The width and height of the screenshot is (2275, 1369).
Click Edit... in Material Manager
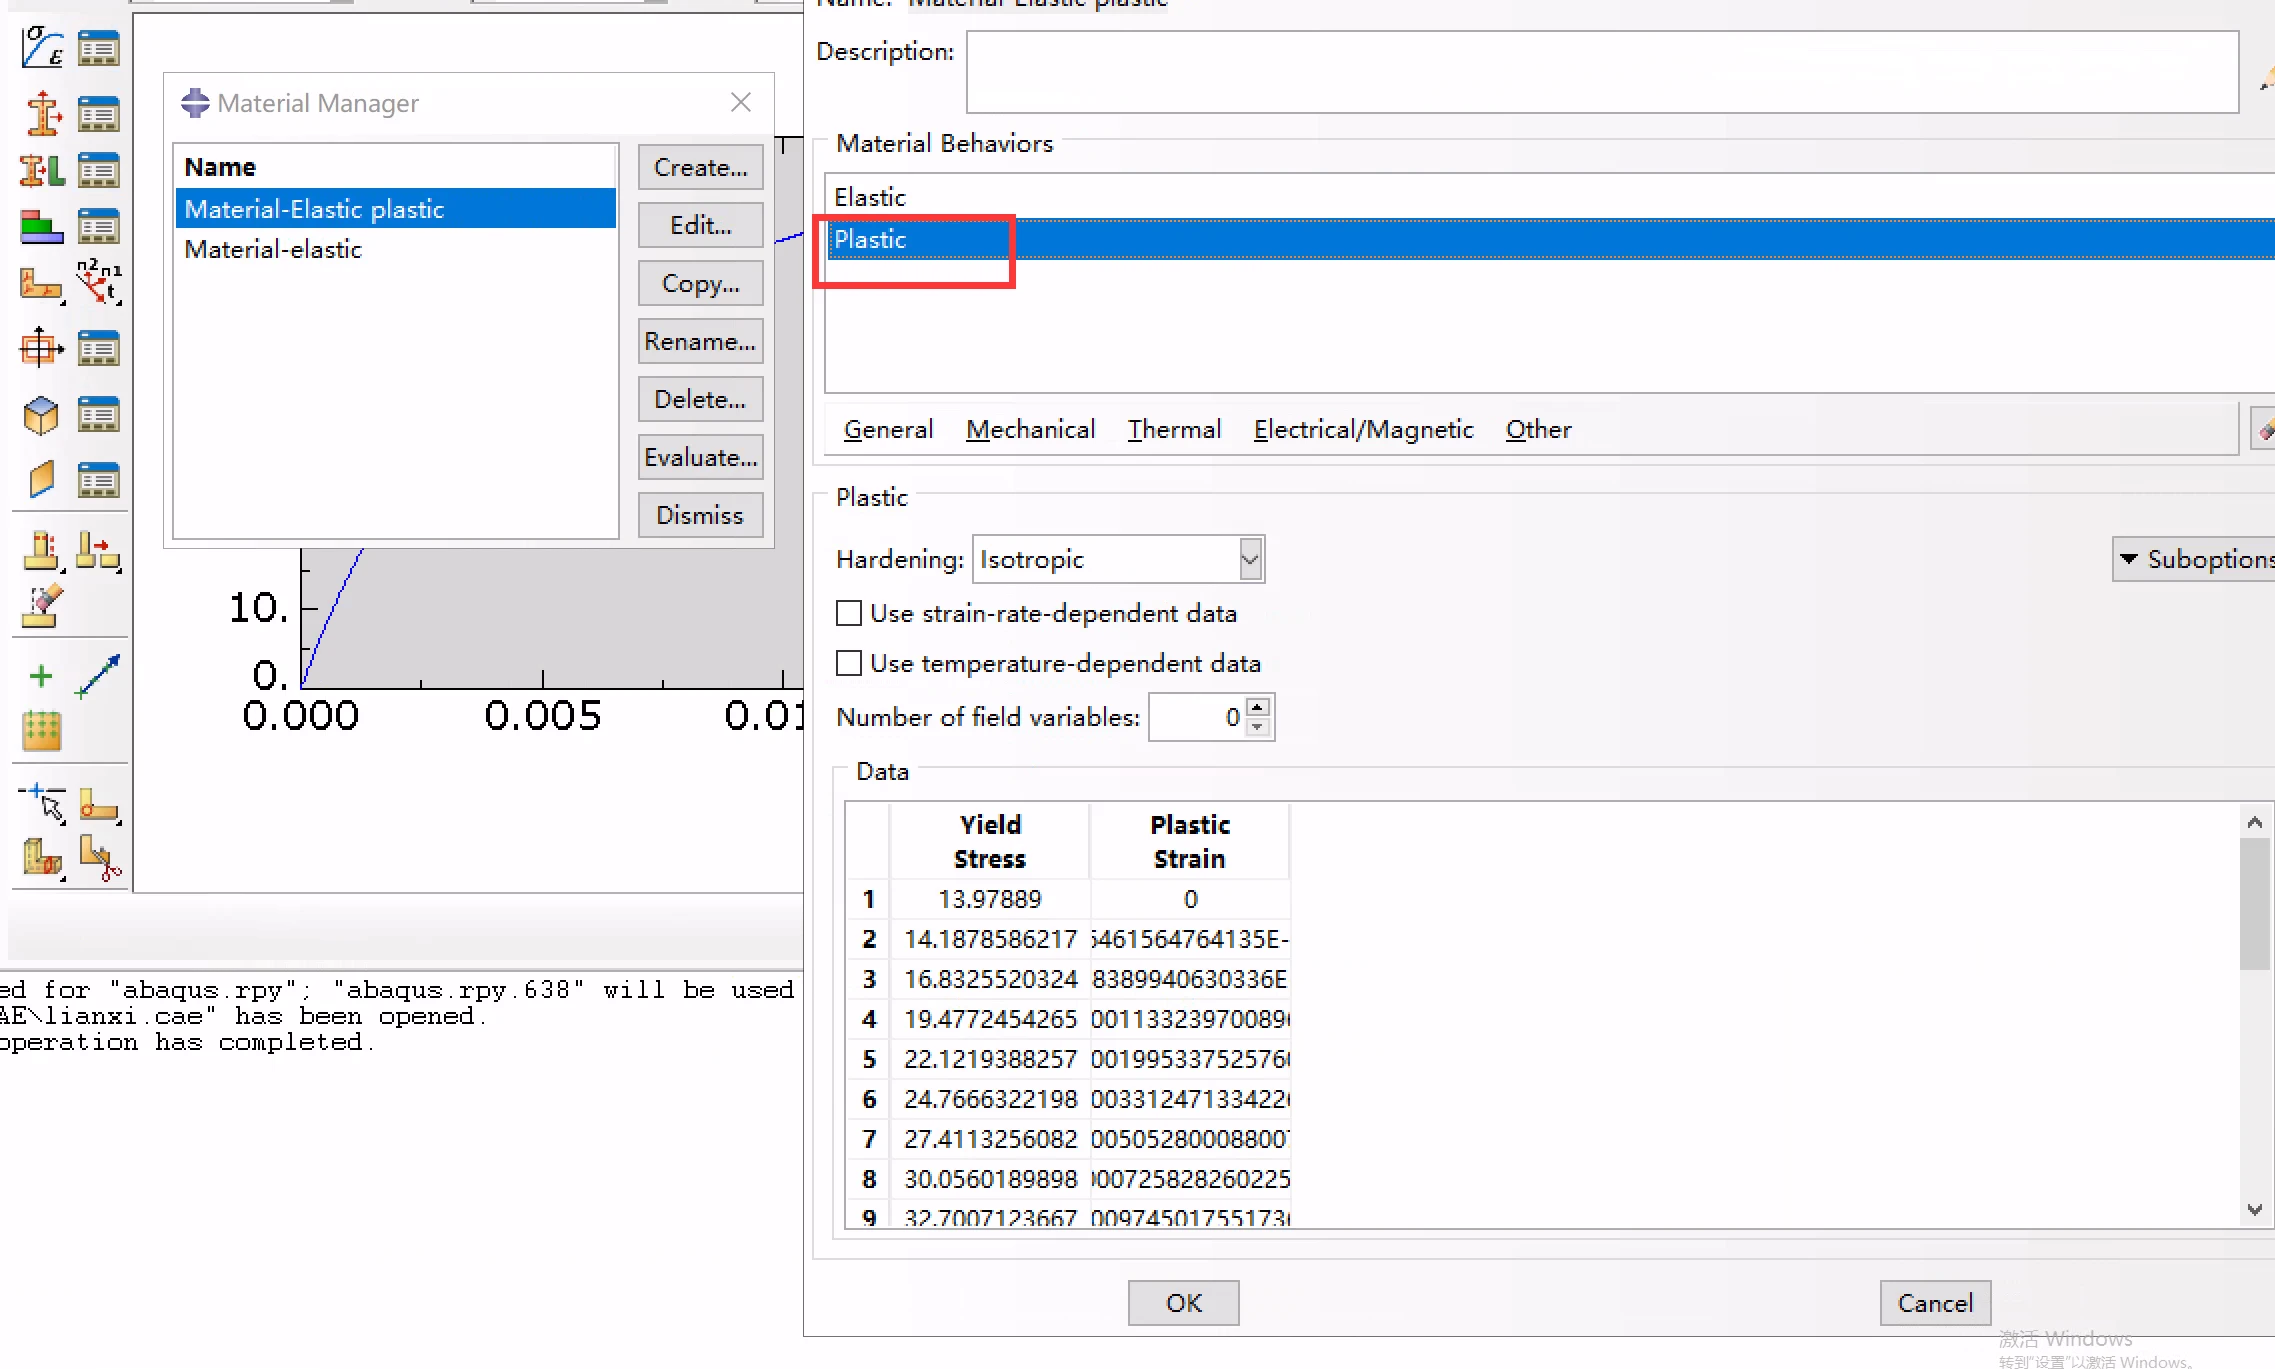[x=701, y=225]
